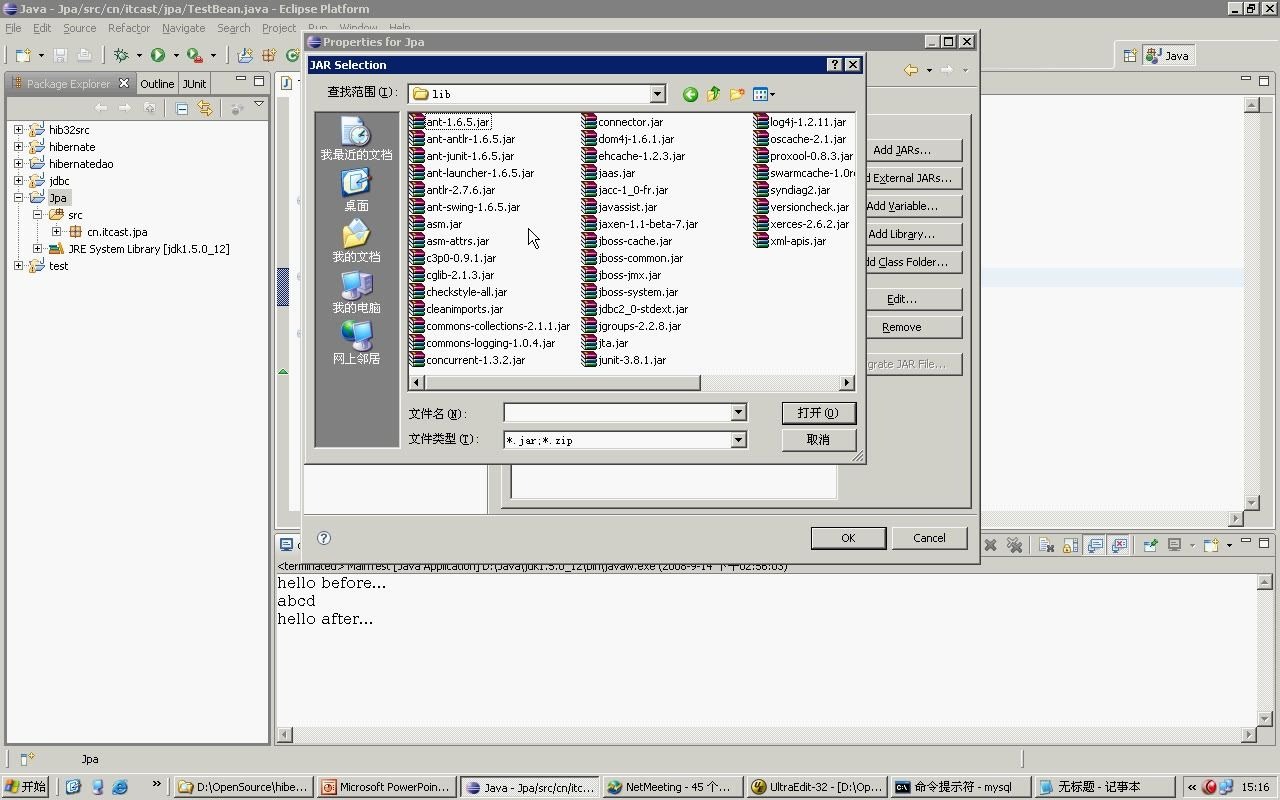The height and width of the screenshot is (800, 1280).
Task: Switch to the JUnit tab
Action: pos(194,84)
